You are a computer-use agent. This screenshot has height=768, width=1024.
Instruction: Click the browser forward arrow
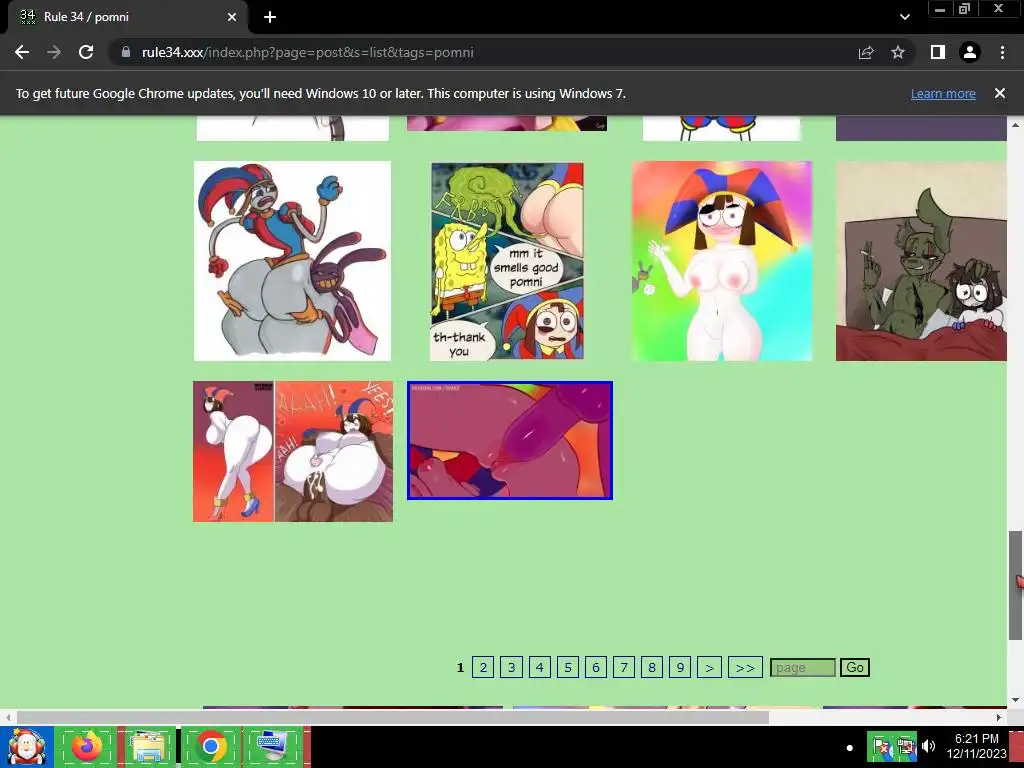(x=54, y=52)
